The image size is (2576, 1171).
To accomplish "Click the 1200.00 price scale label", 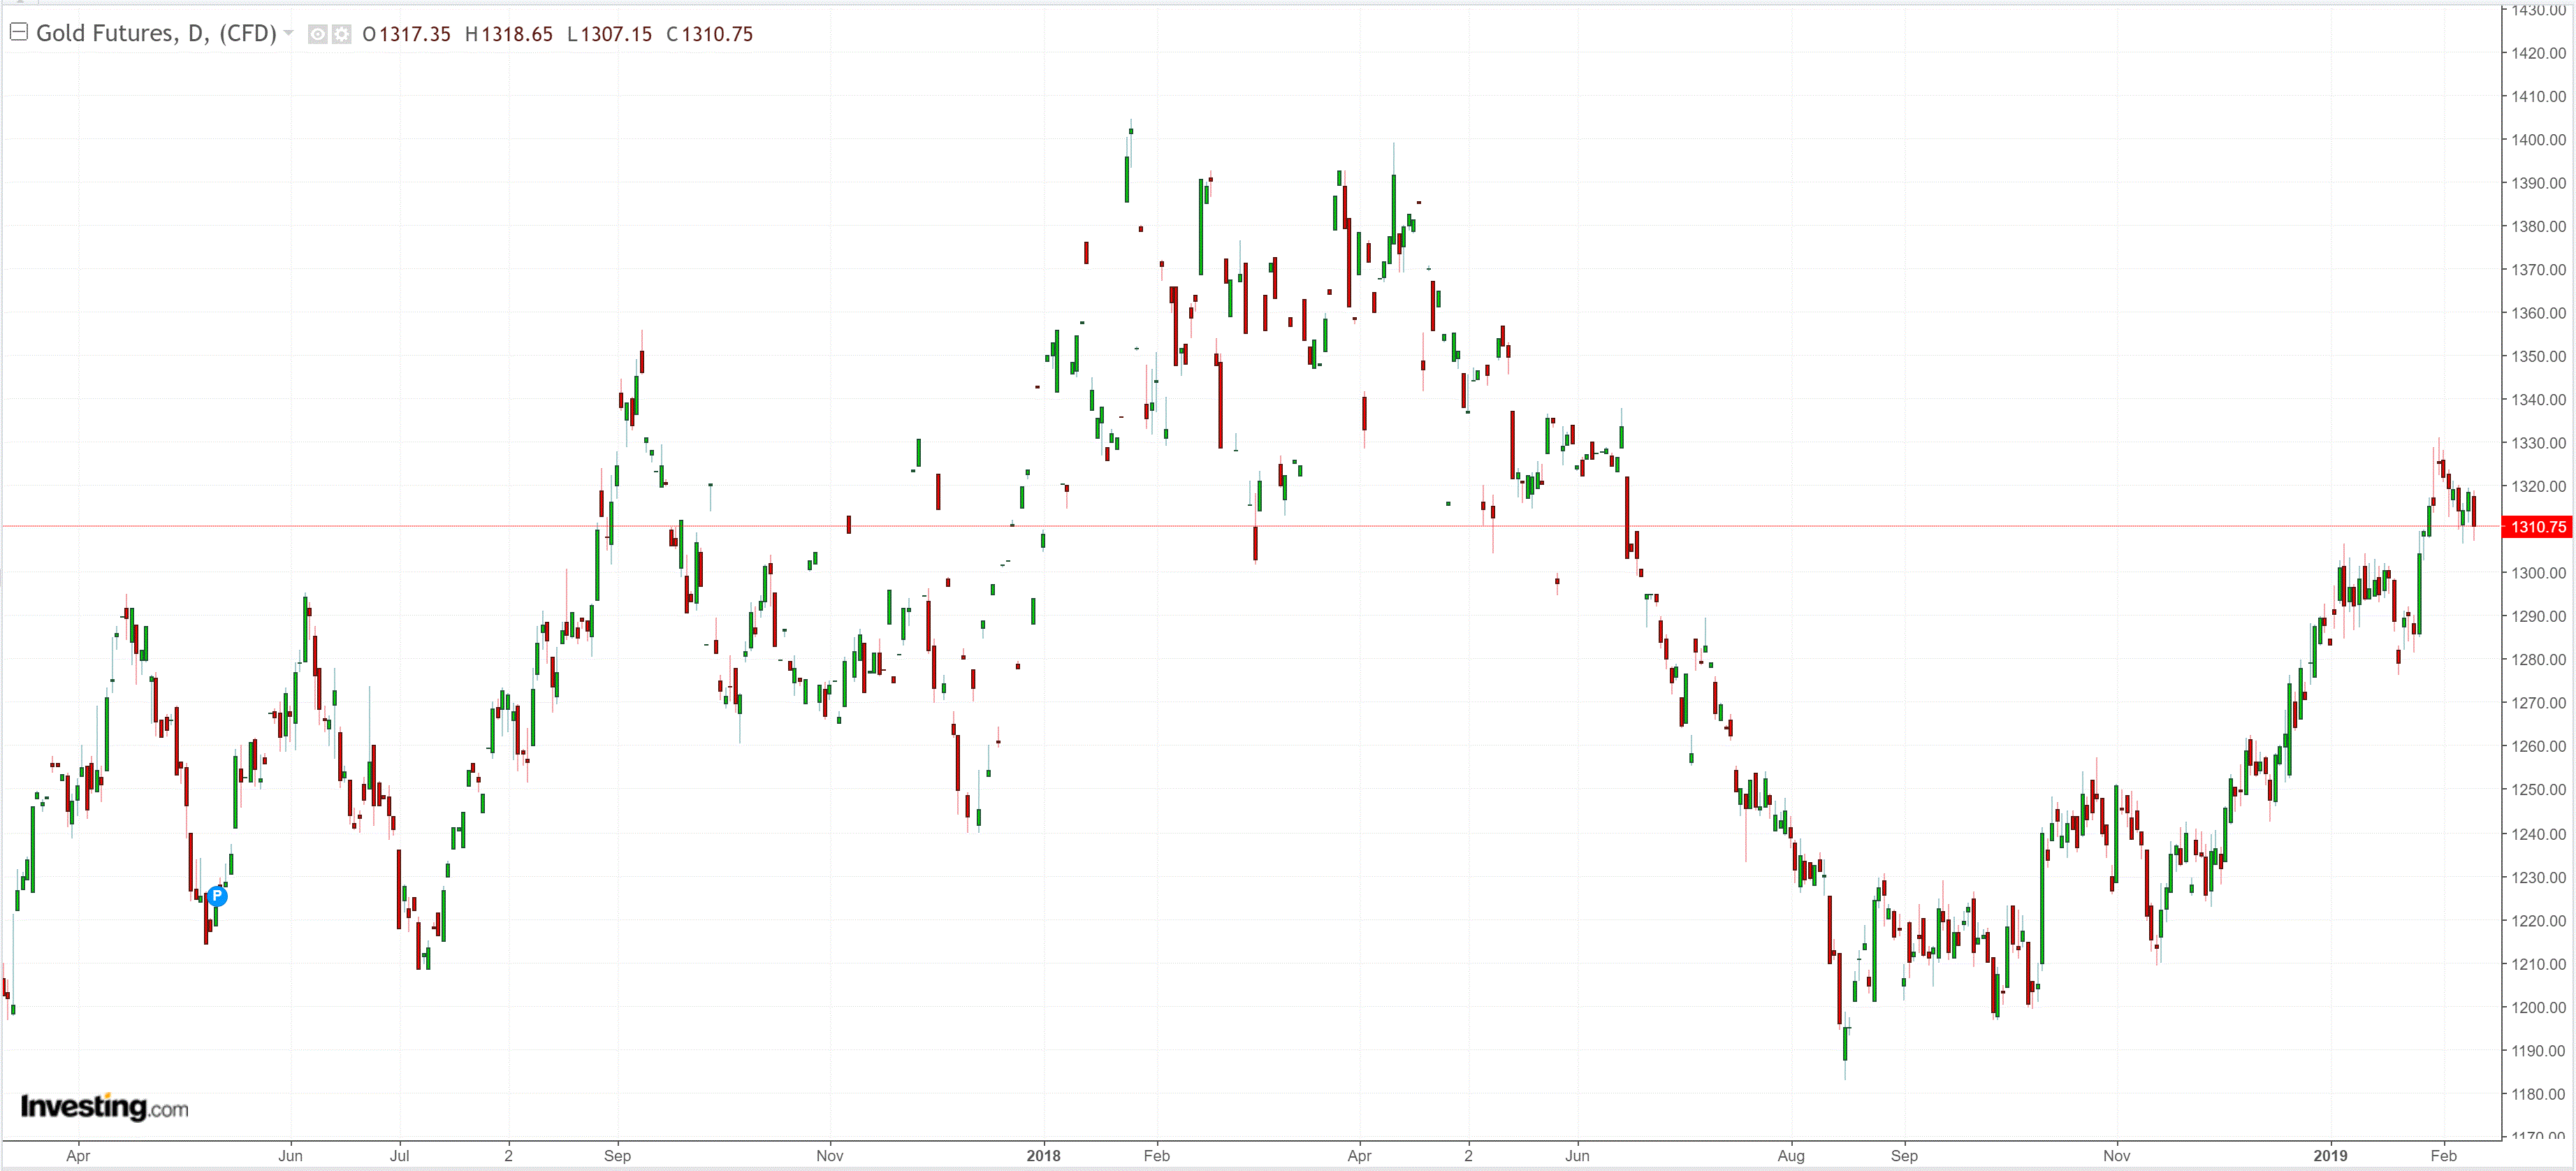I will 2538,1007.
